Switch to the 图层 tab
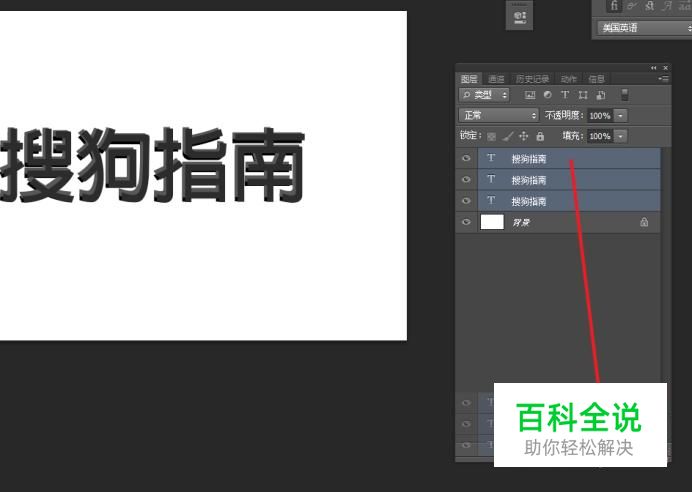 coord(469,79)
